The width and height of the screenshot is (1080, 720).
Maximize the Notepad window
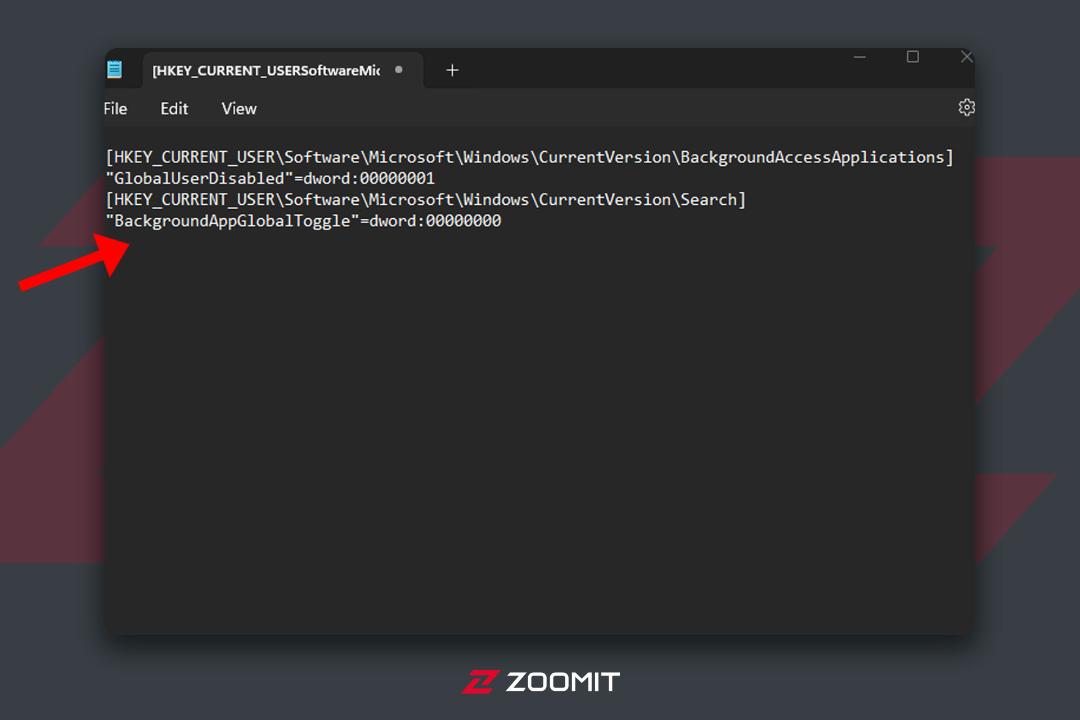point(913,56)
